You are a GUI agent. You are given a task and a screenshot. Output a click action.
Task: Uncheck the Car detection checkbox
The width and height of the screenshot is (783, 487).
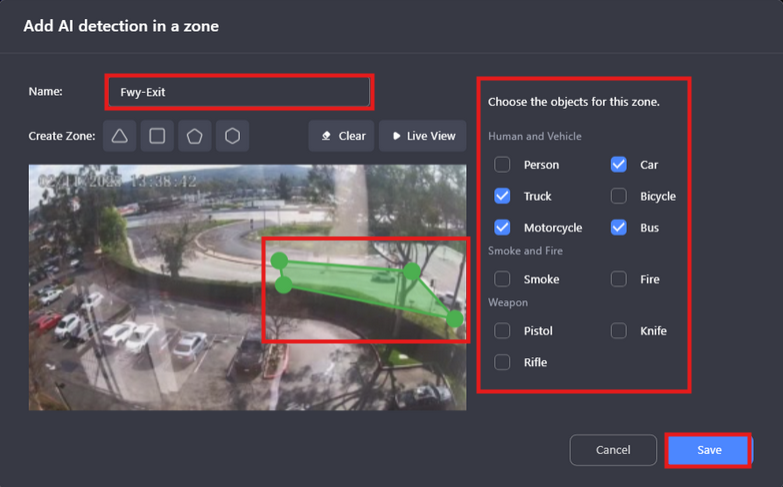pyautogui.click(x=618, y=164)
